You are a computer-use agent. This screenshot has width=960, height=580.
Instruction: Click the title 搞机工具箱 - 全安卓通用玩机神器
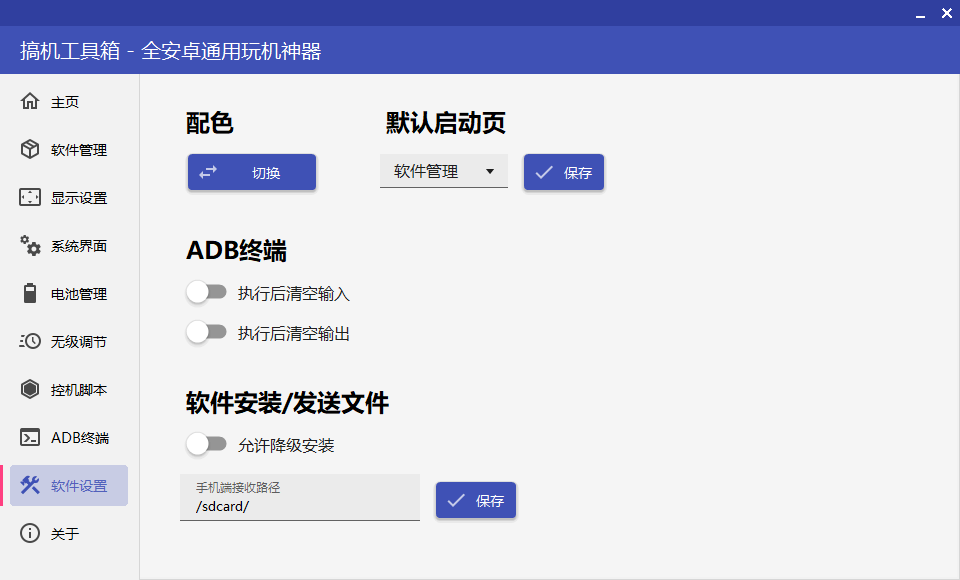(170, 51)
